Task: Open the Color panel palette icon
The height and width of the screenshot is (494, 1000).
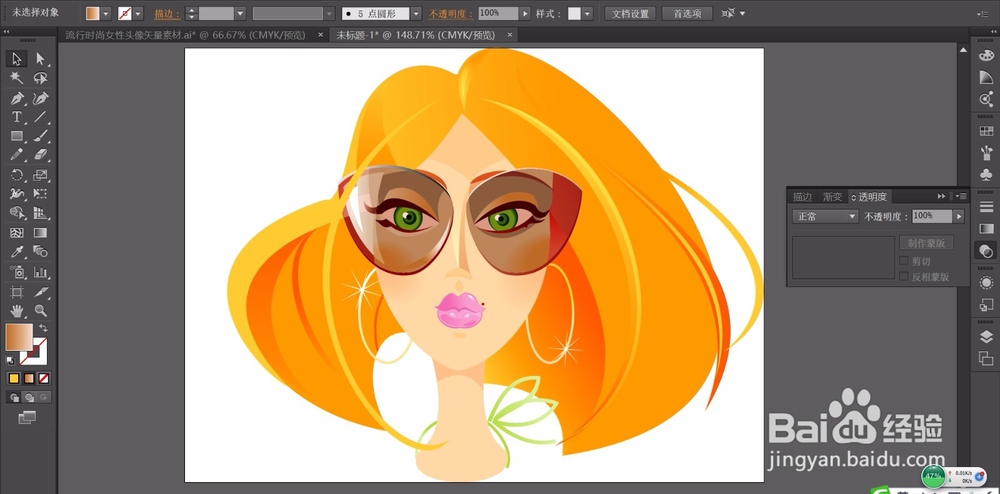Action: pyautogui.click(x=986, y=56)
